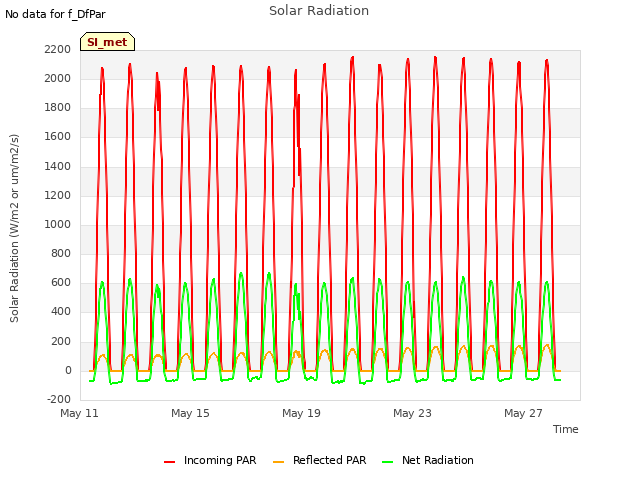This screenshot has height=480, width=640.
Task: Click the 1400 y-axis tick label
Action: (x=58, y=166)
